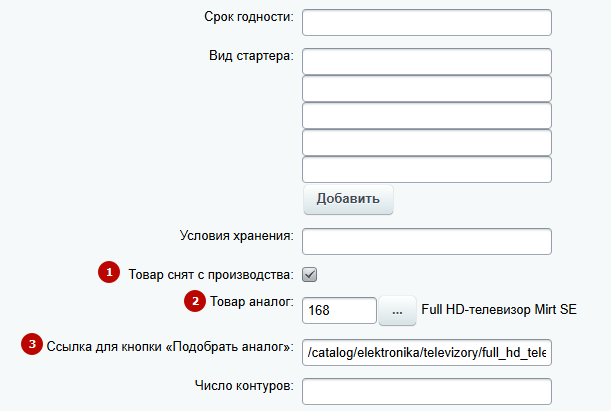Click the fifth «Вид стартера» field

click(x=426, y=169)
